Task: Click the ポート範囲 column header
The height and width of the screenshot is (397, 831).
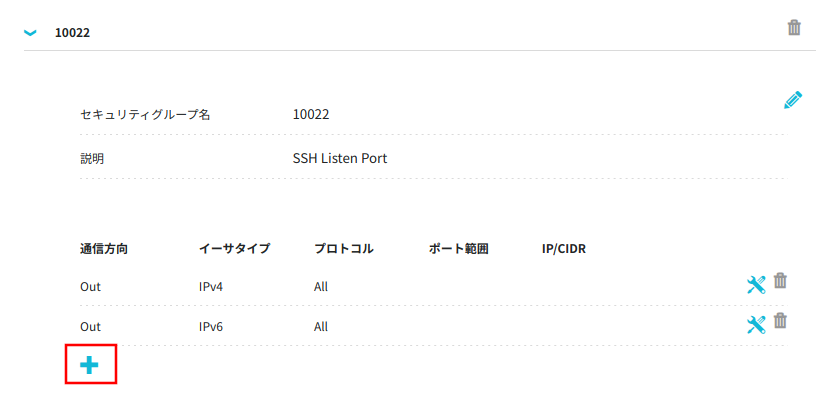Action: 458,249
